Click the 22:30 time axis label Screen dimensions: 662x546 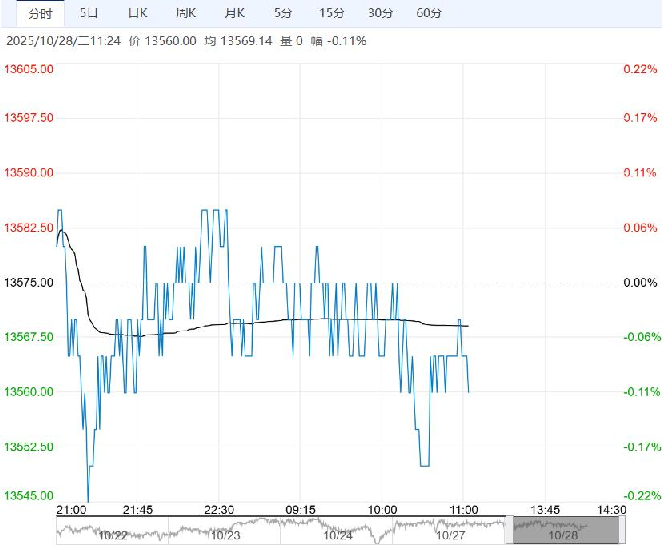[218, 509]
